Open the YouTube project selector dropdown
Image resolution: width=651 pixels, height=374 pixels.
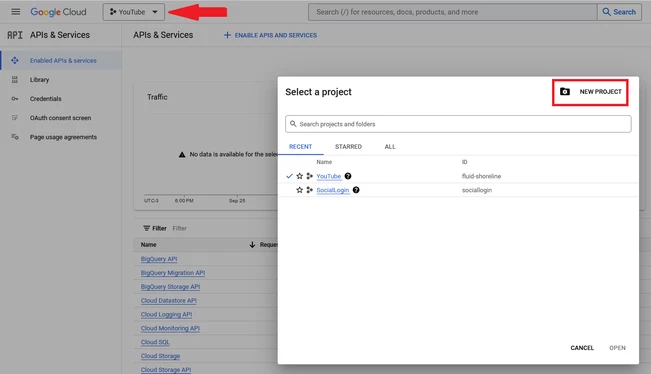[x=134, y=12]
